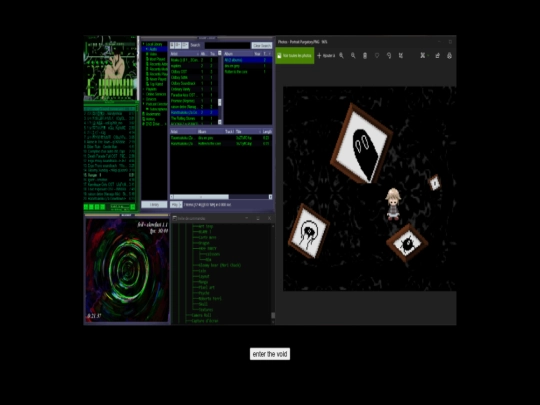Click the Year column header

point(257,54)
